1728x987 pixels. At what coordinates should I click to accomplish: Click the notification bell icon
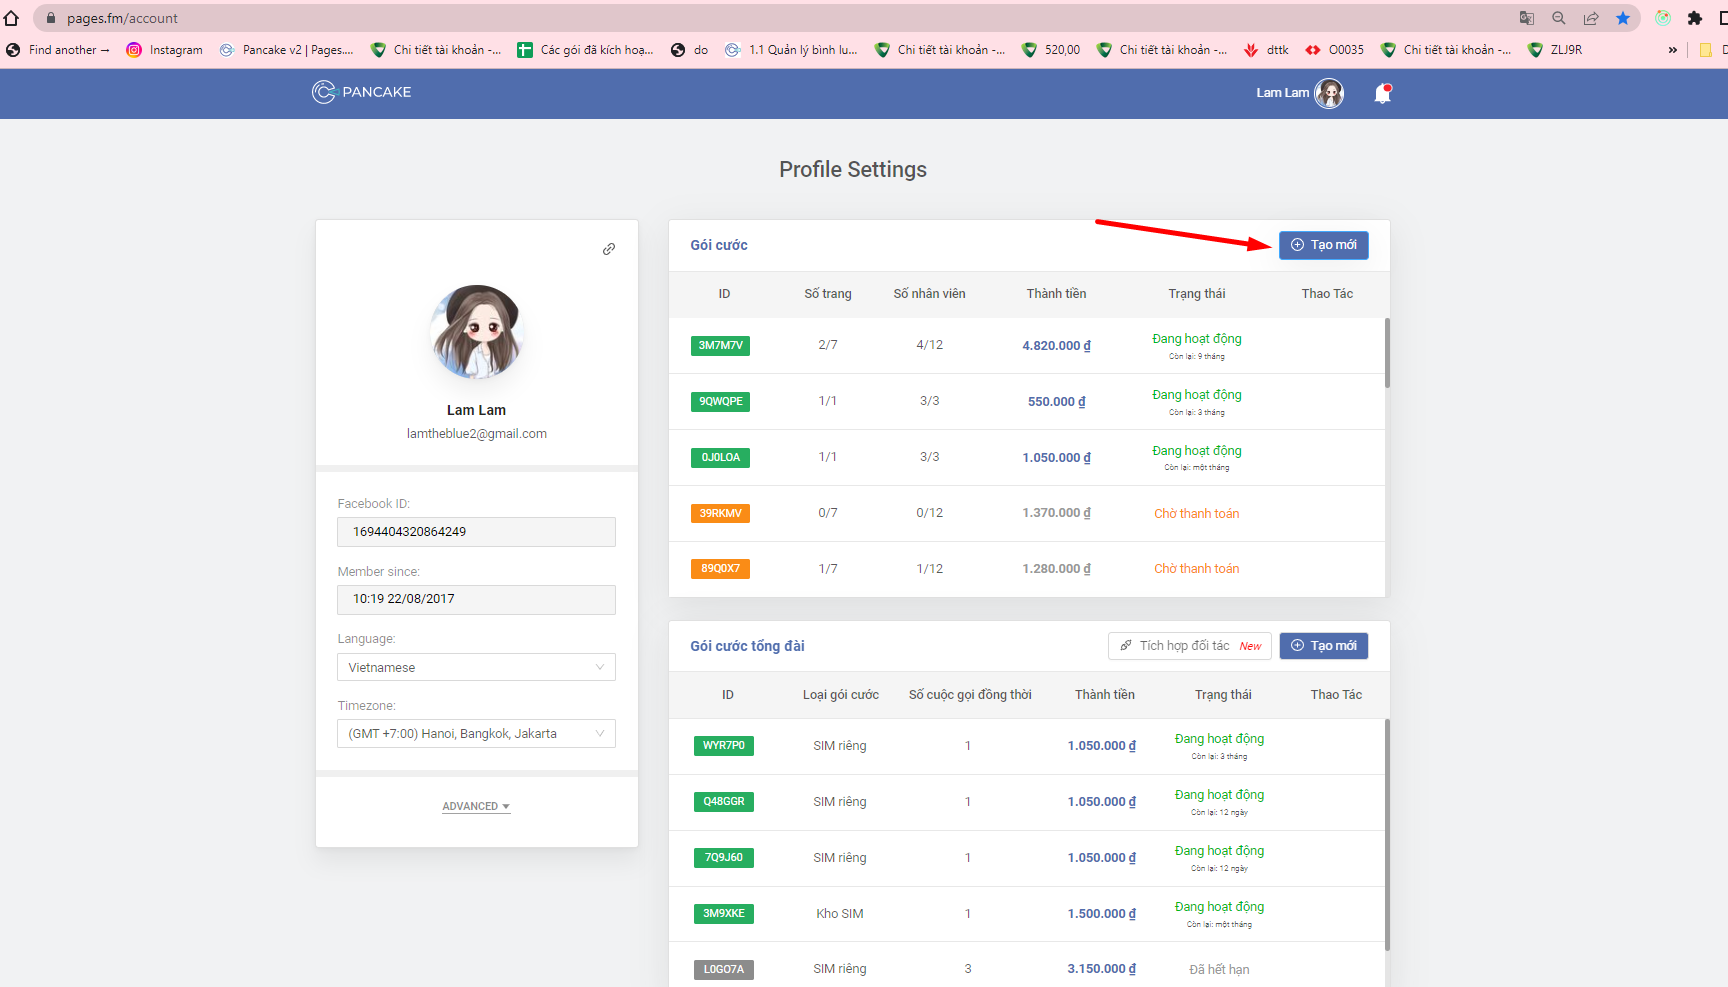1382,93
